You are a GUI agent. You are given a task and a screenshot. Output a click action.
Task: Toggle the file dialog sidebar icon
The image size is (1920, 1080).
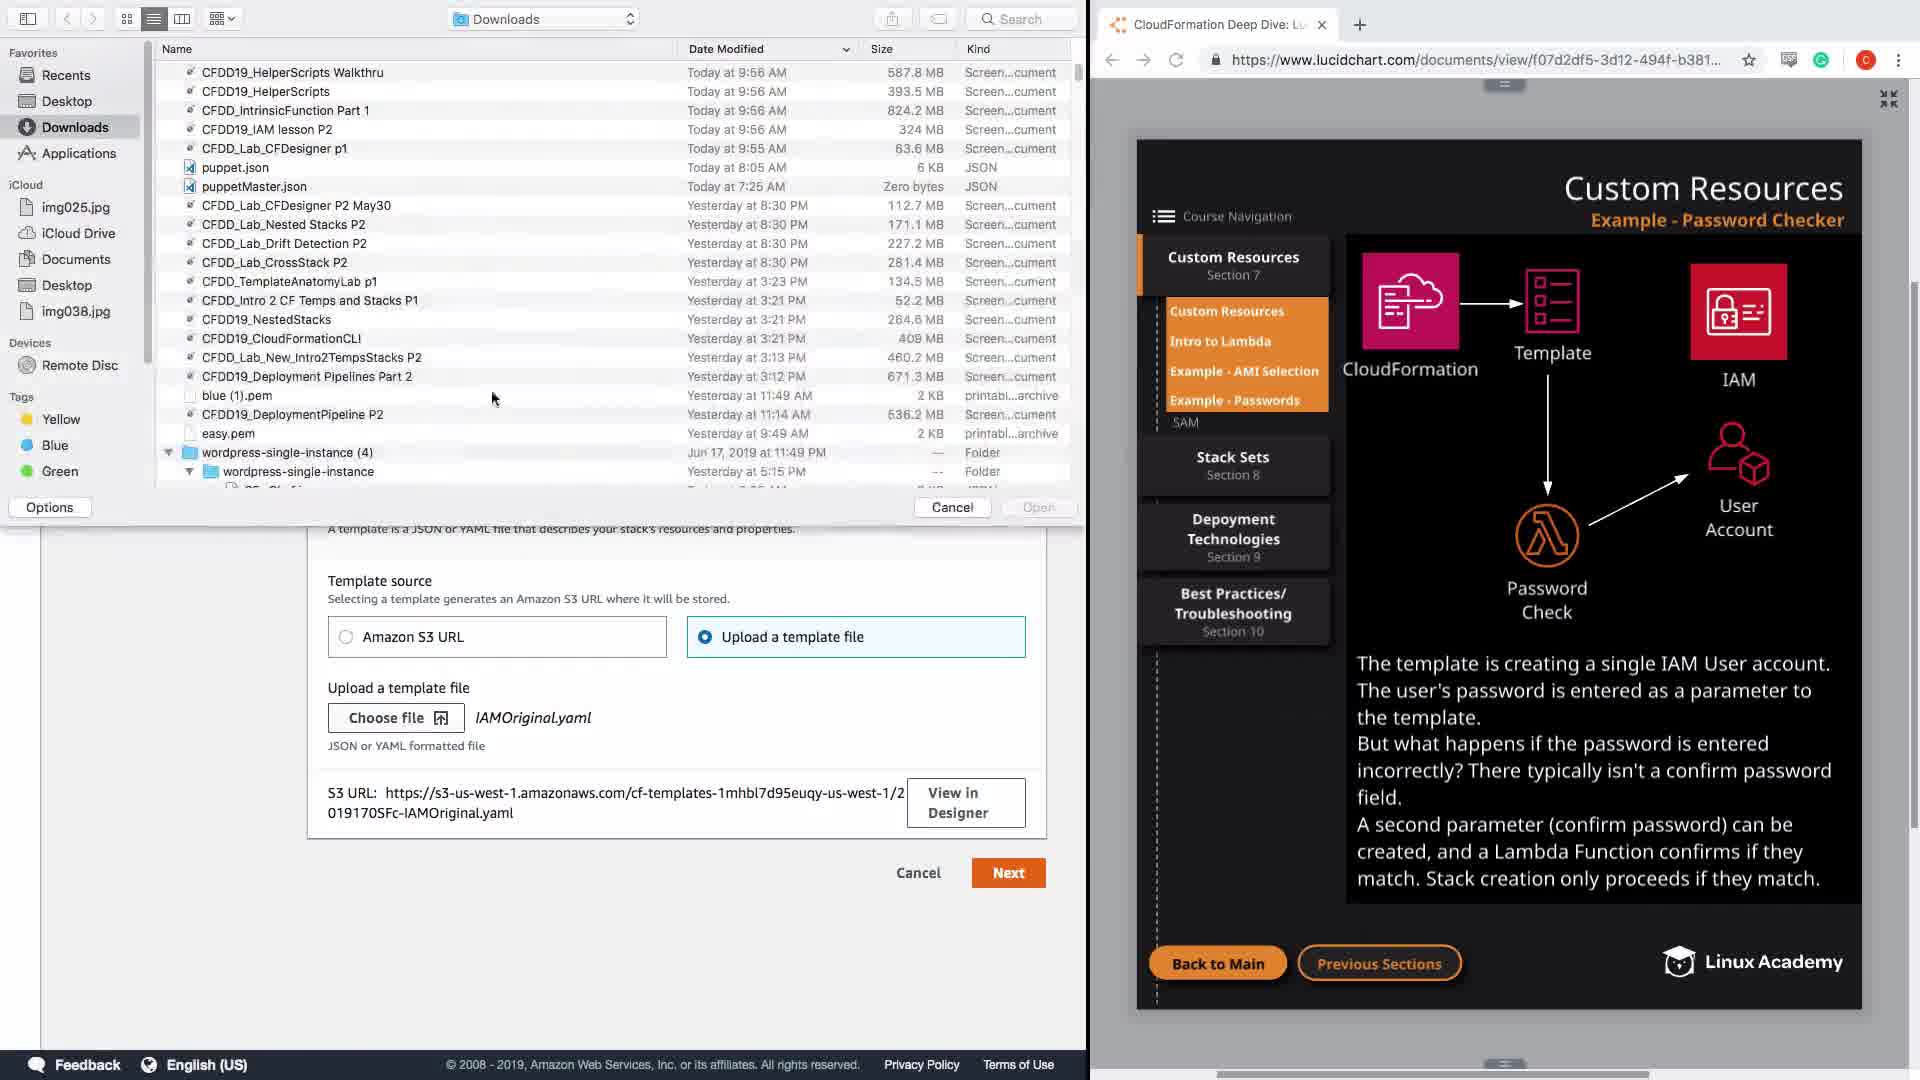28,19
